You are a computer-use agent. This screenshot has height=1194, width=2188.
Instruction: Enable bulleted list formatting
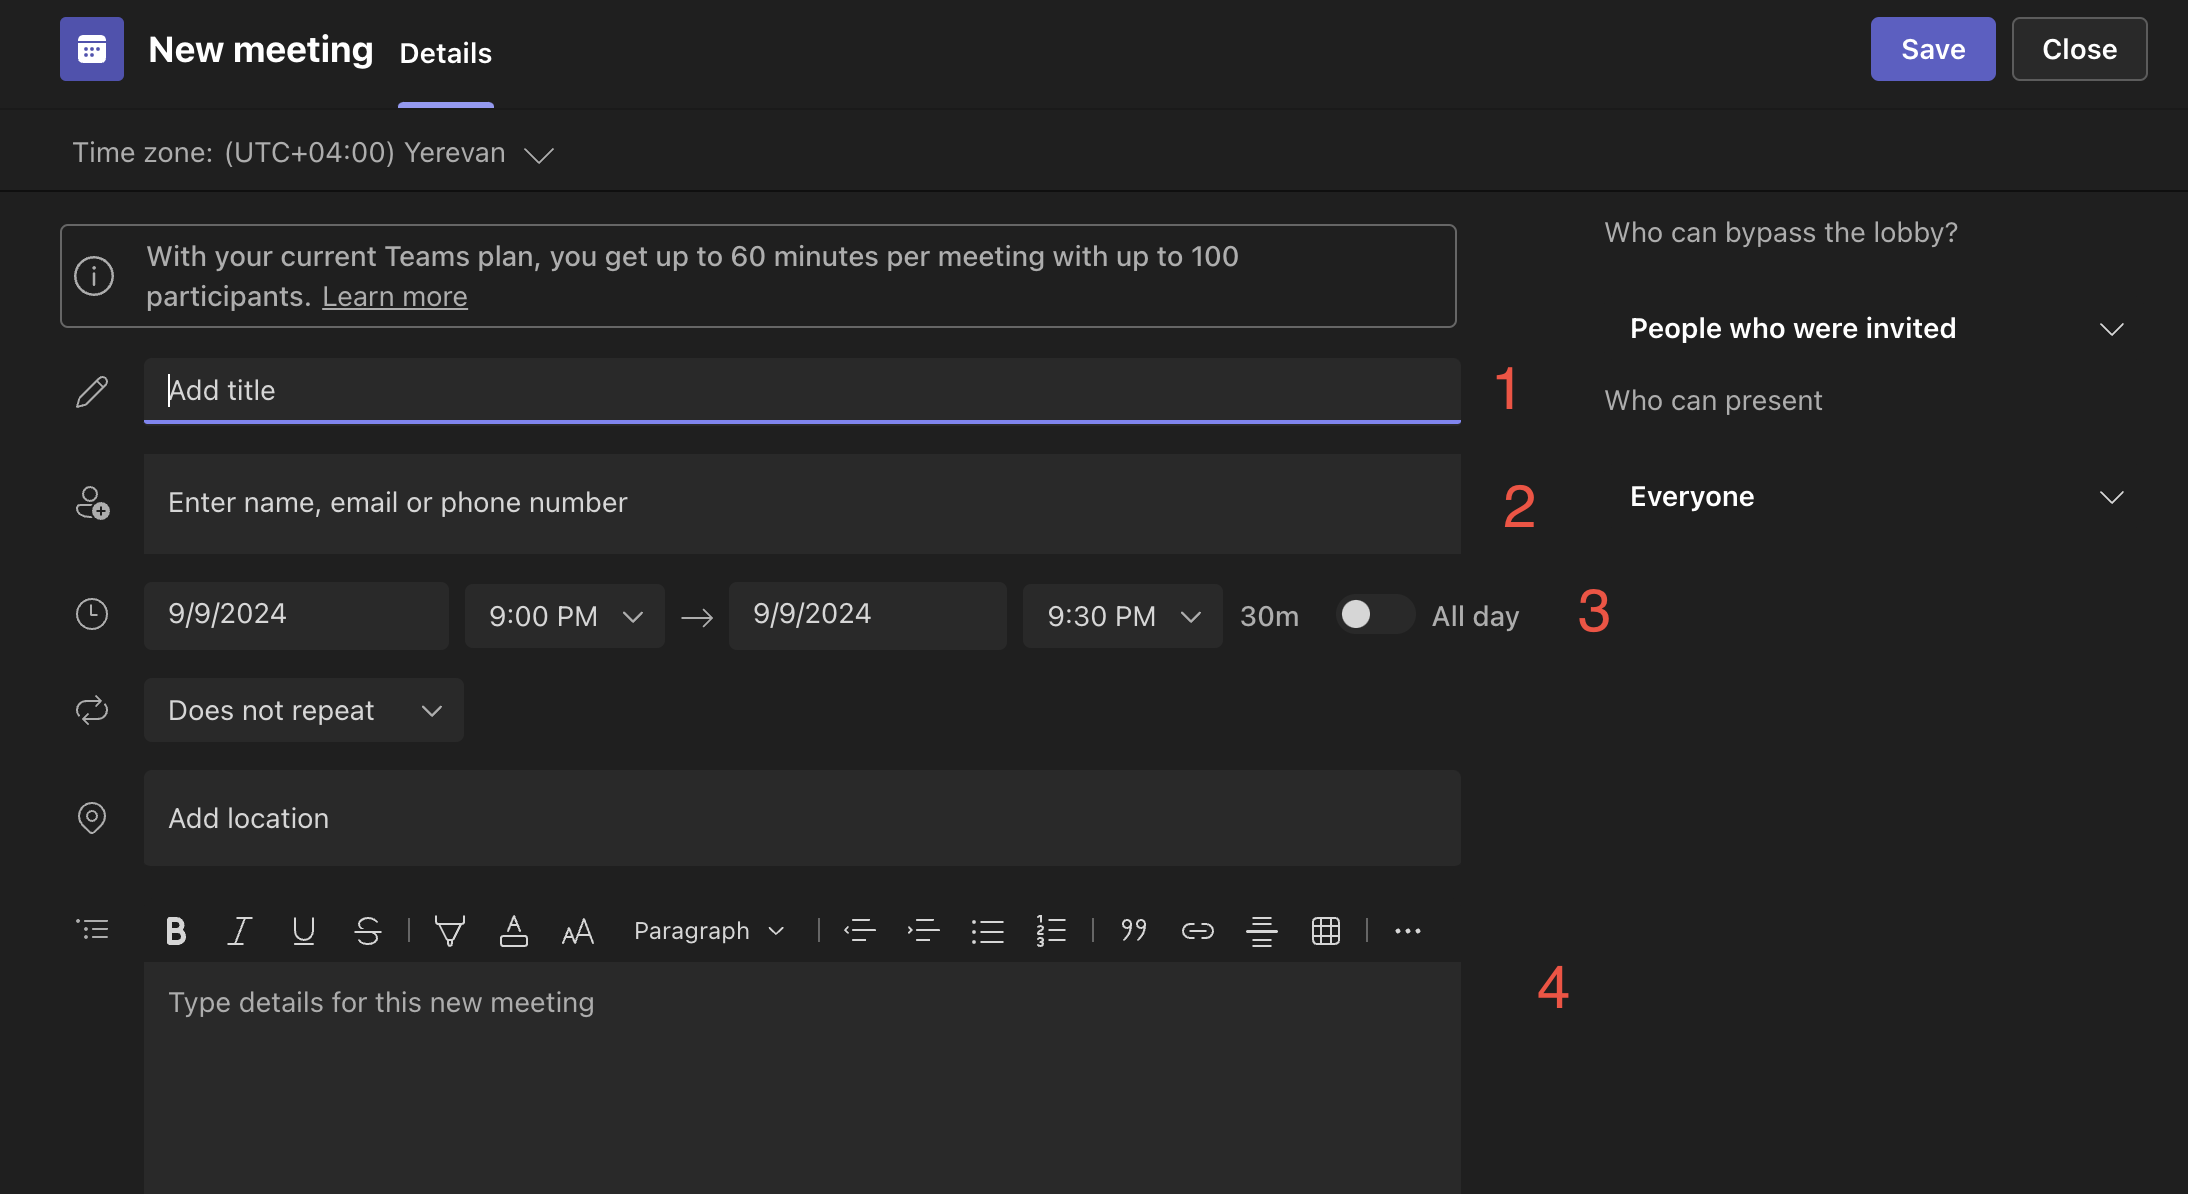tap(987, 930)
